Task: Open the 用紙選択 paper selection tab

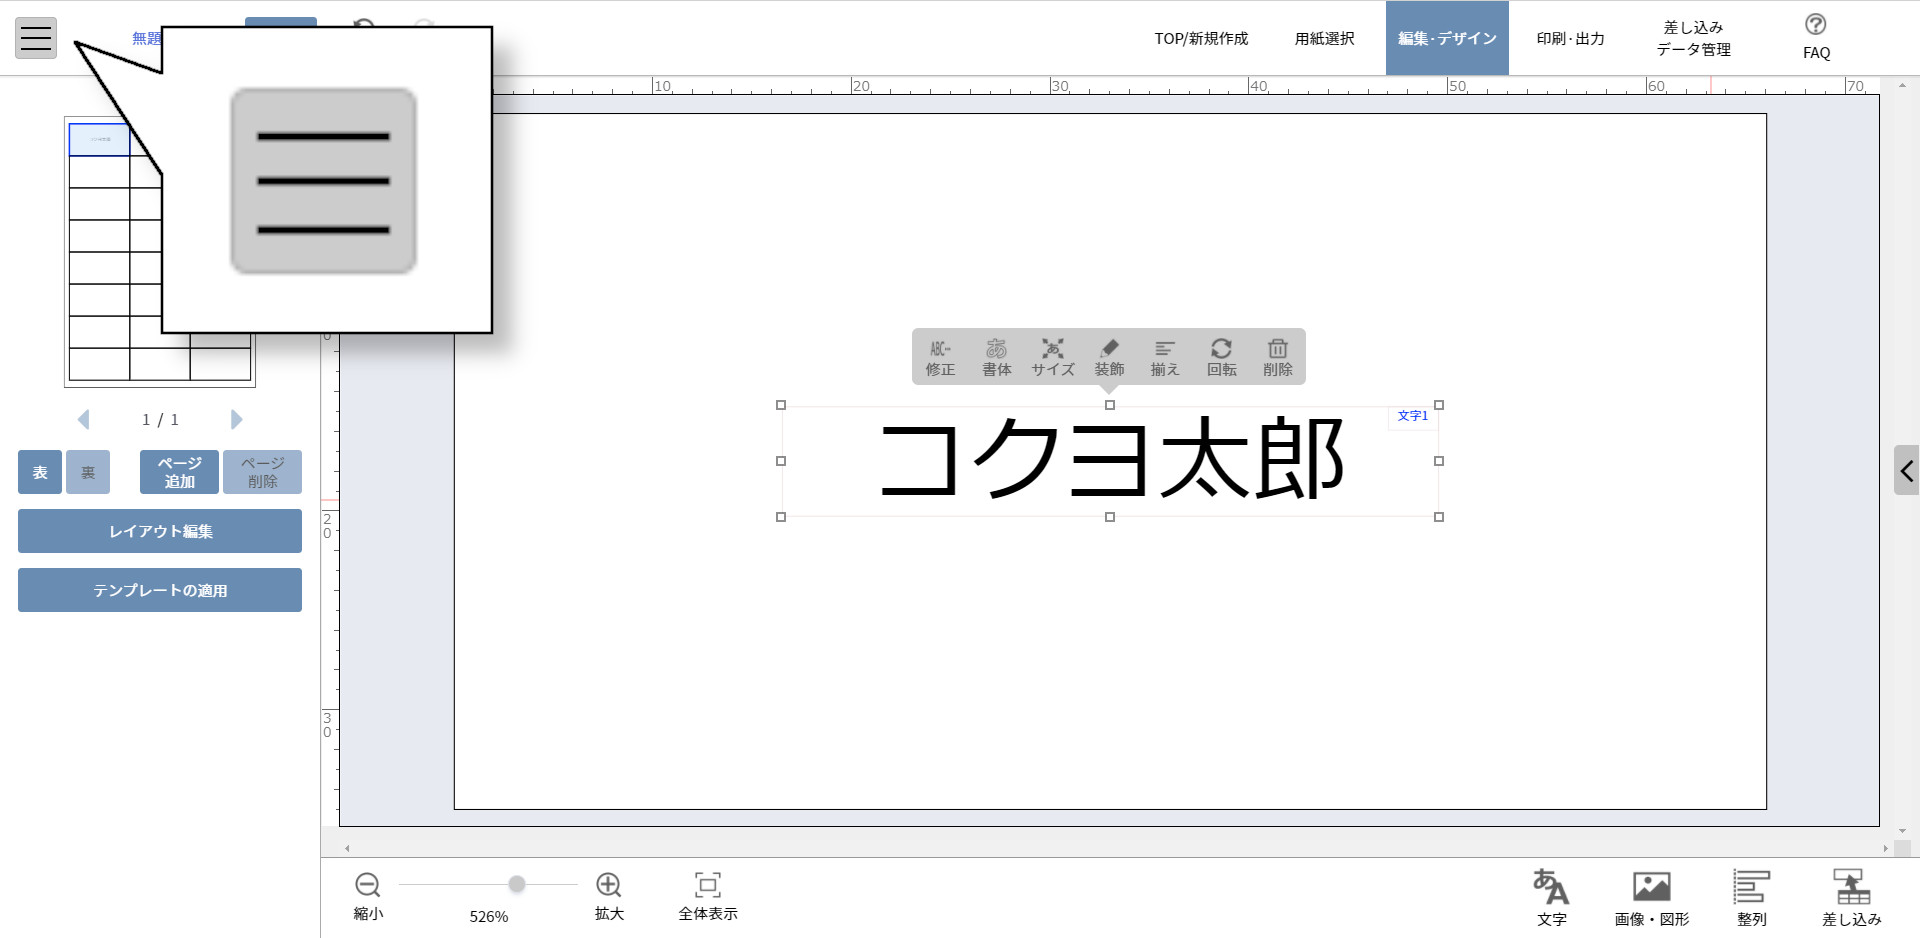Action: [1325, 38]
